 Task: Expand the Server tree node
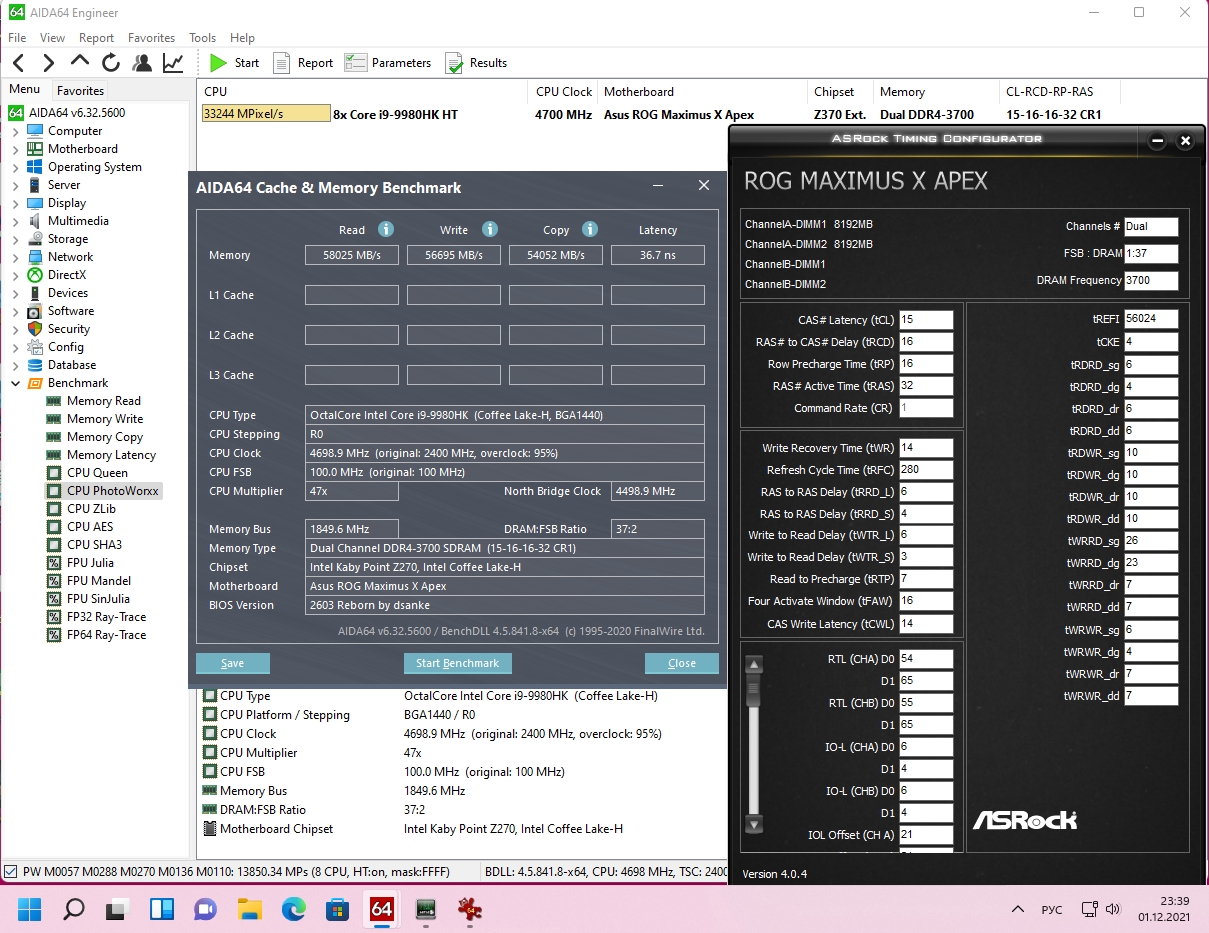[15, 185]
